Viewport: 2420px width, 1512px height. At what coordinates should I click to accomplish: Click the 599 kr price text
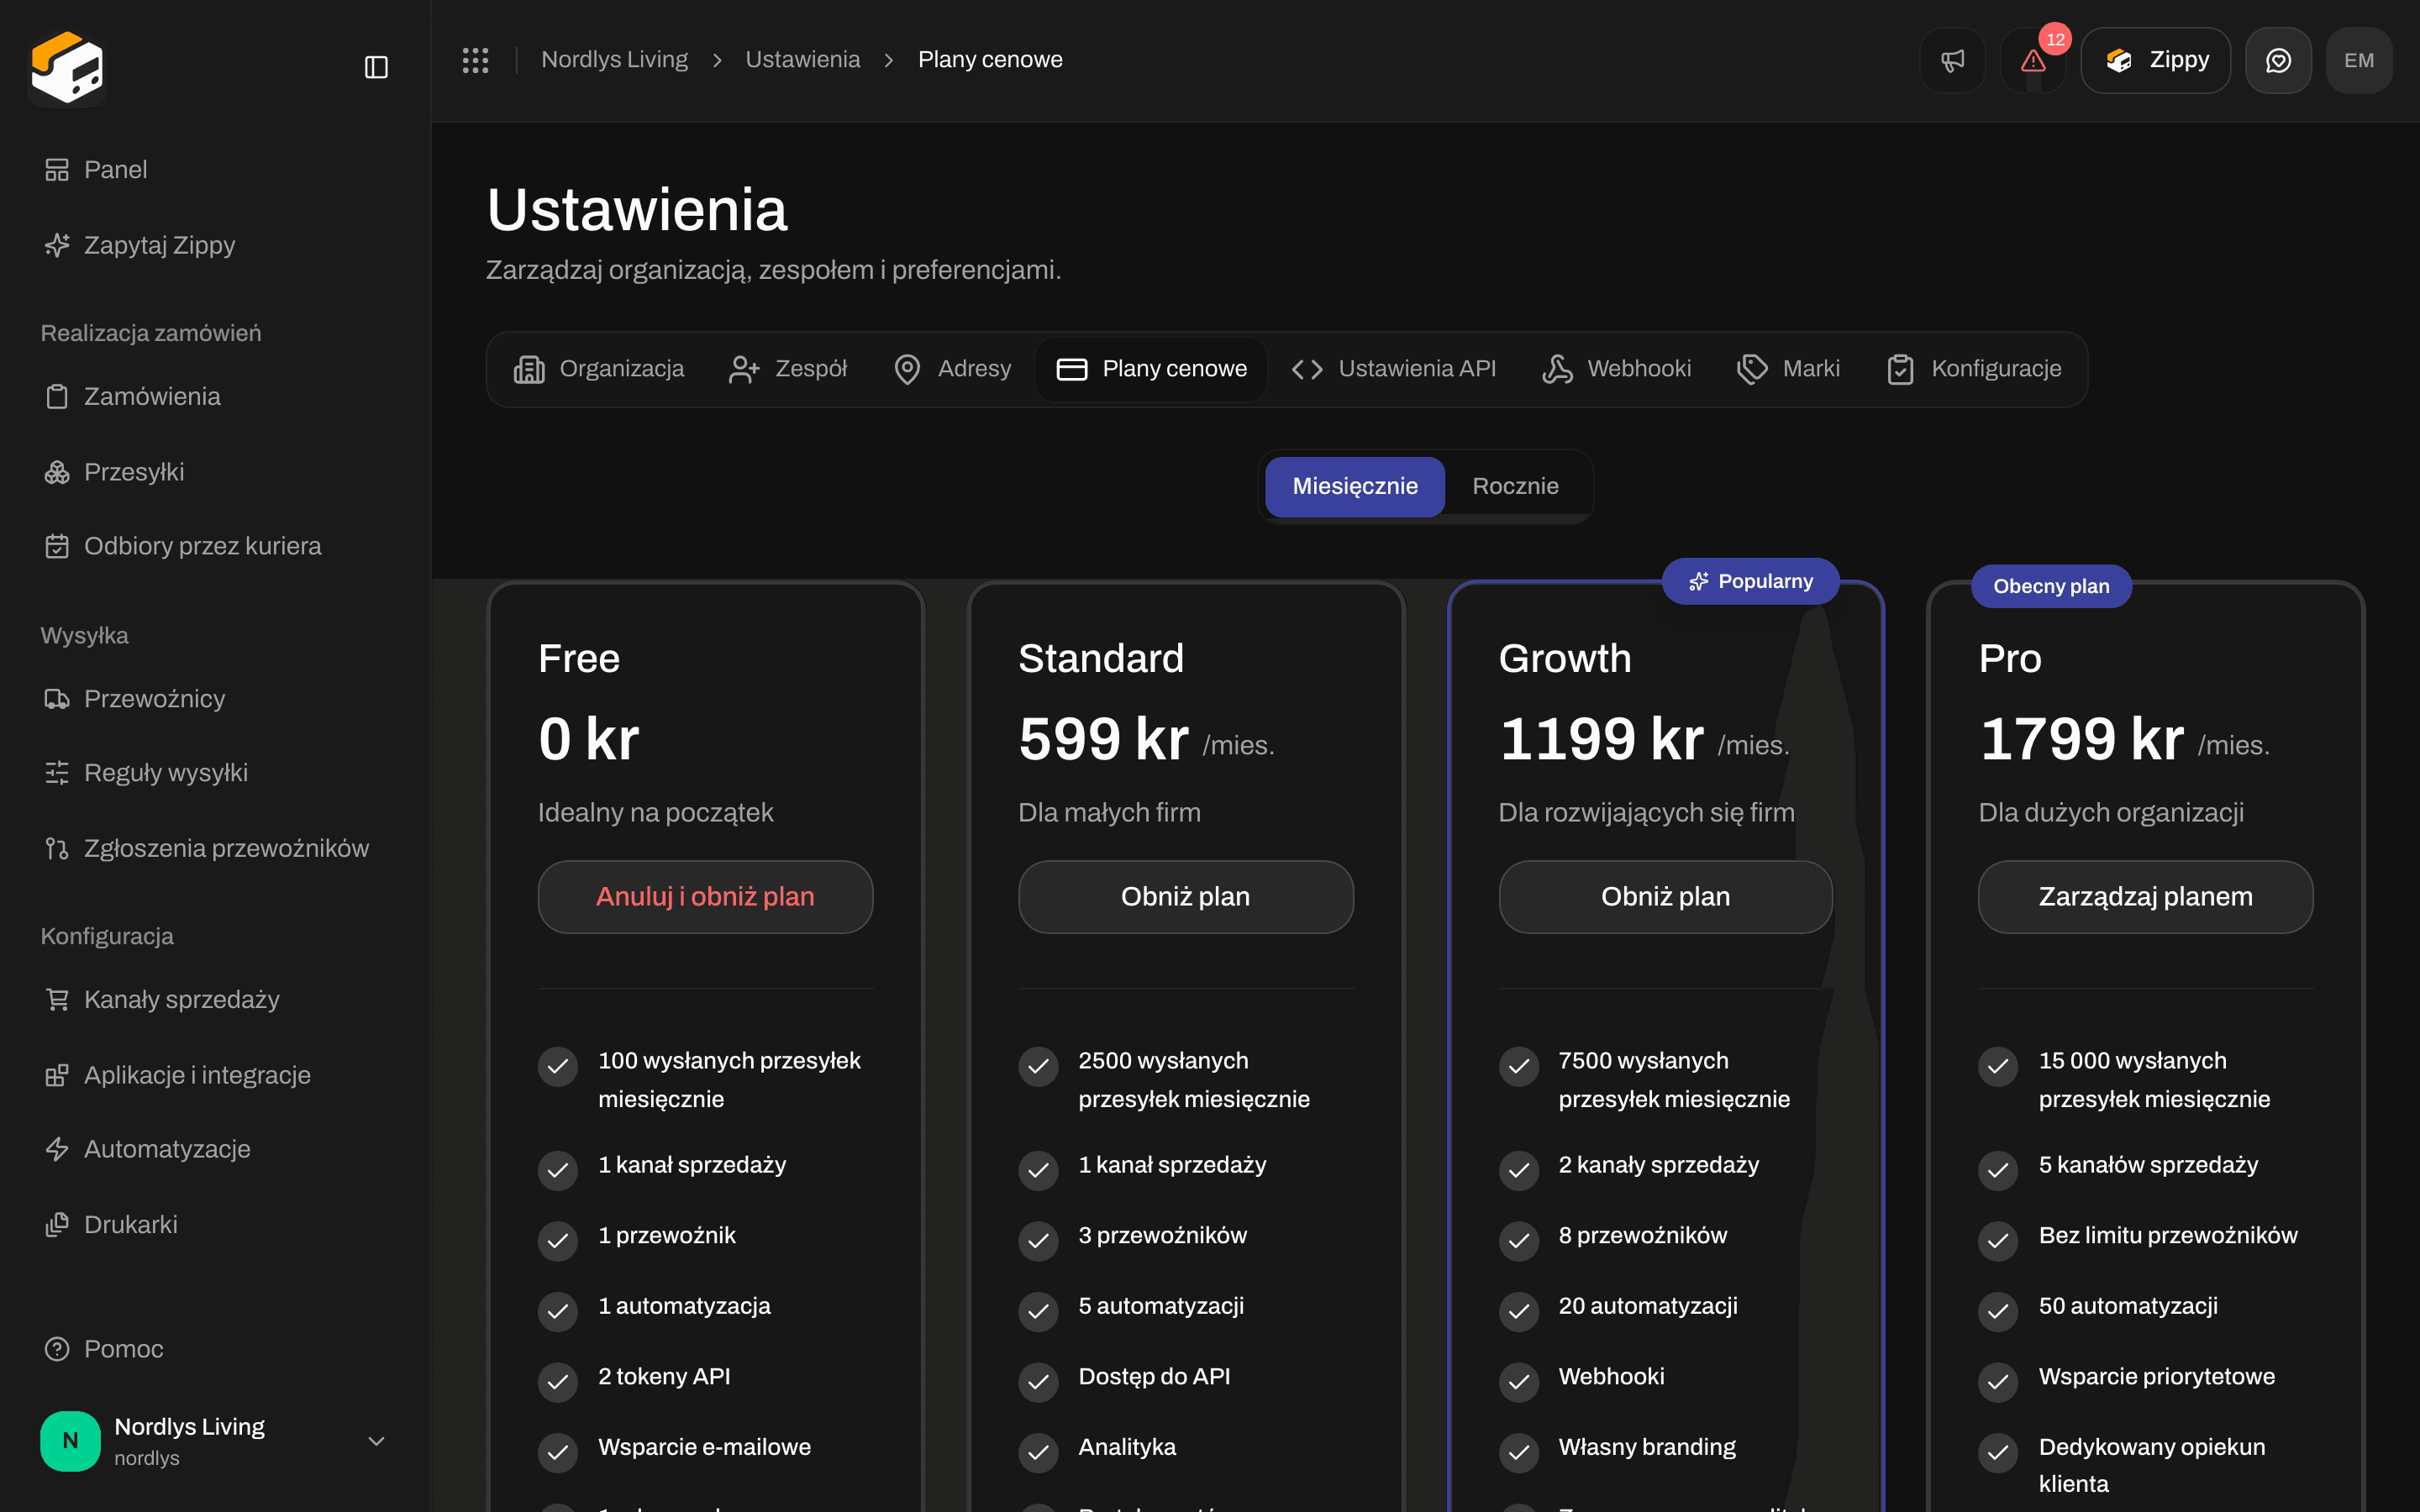[1103, 740]
